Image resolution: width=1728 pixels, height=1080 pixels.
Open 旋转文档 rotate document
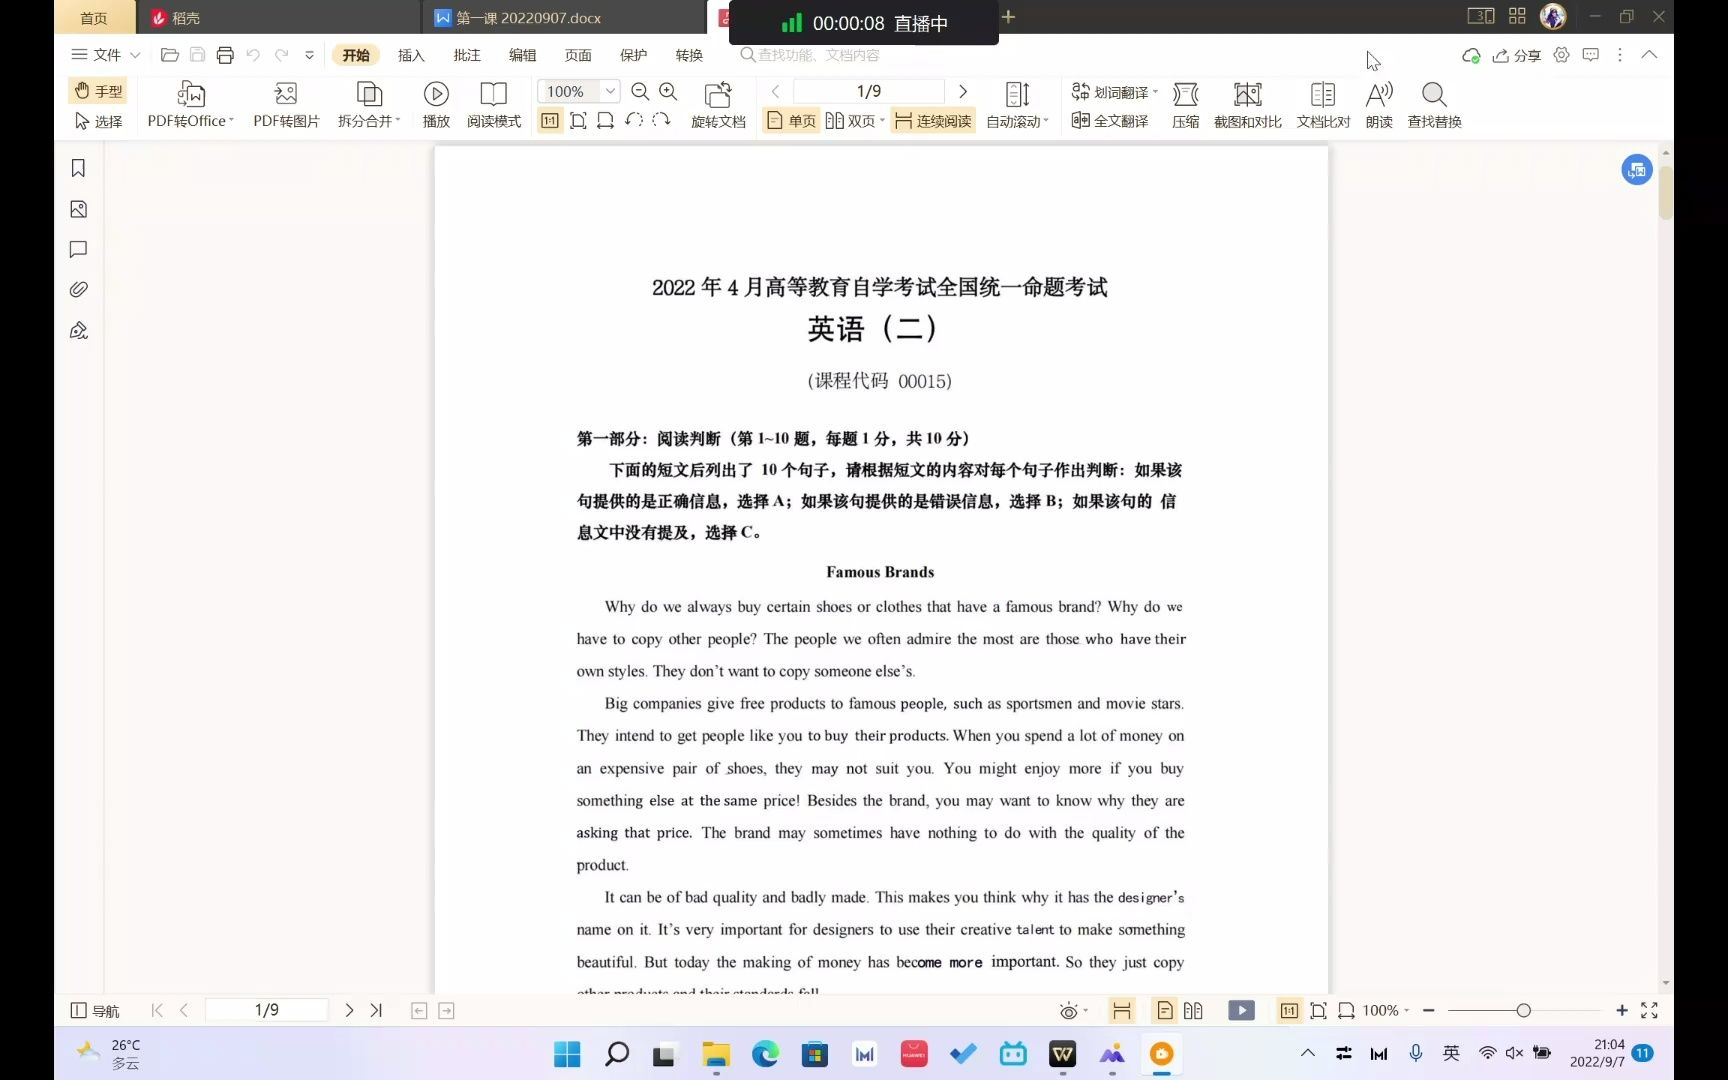pos(718,105)
